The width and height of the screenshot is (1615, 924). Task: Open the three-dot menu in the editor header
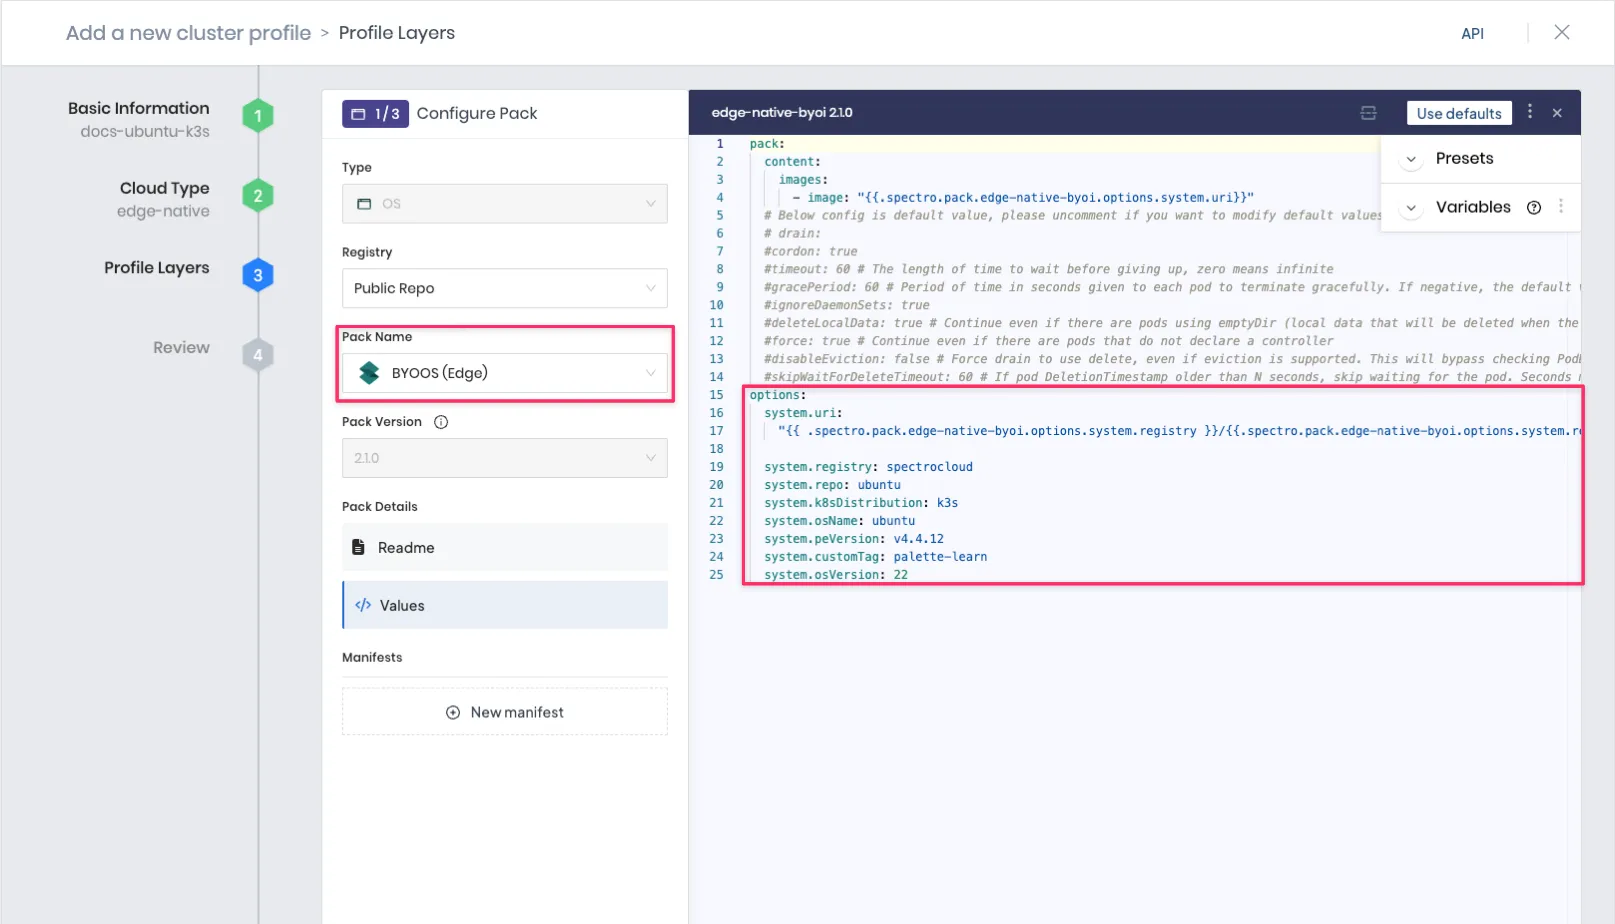point(1530,112)
